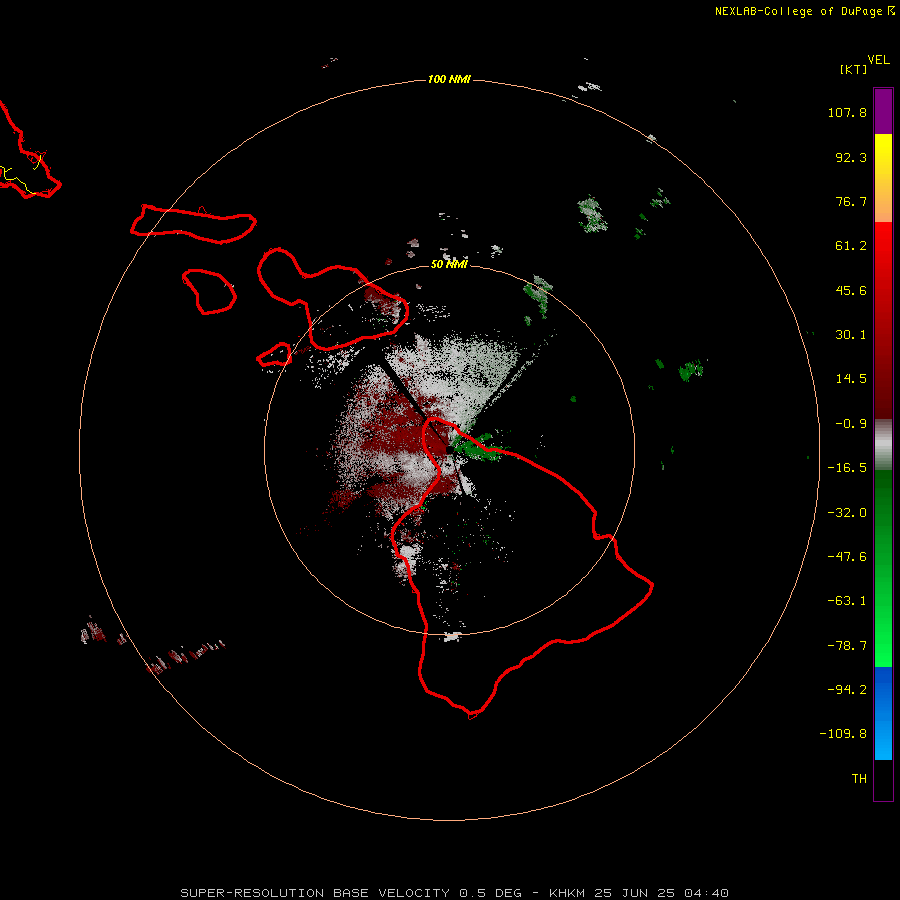Select the 61.2 scale value
Screen dimensions: 900x900
[851, 246]
